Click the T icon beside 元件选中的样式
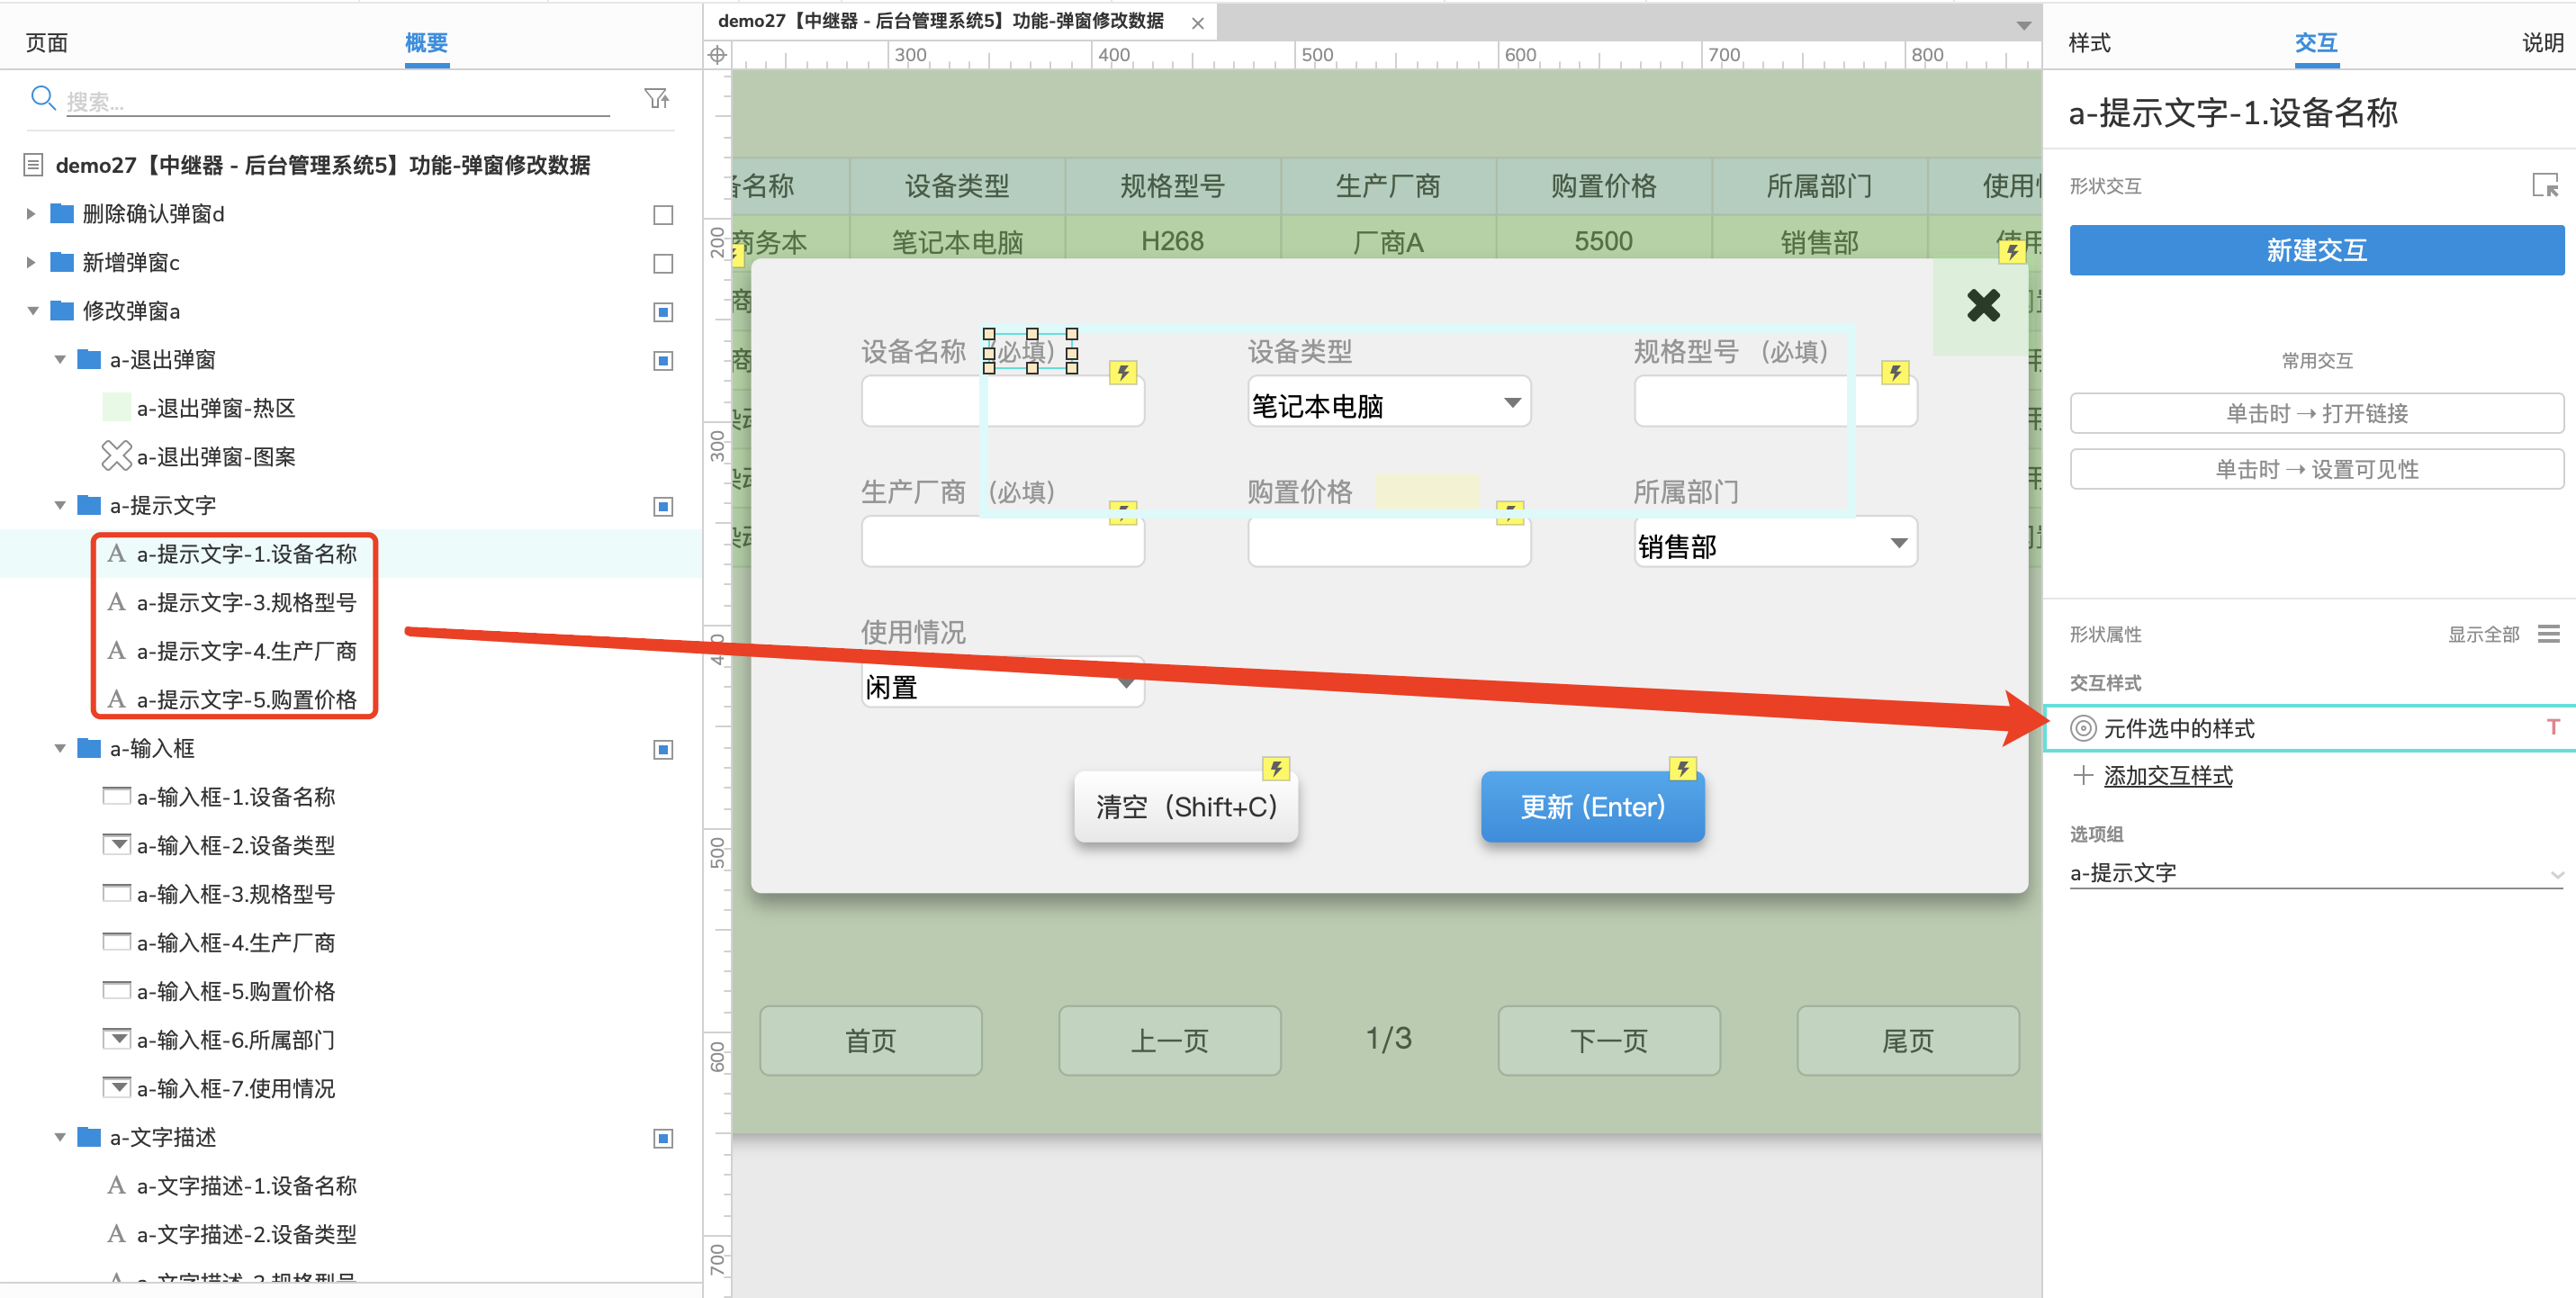This screenshot has height=1298, width=2576. tap(2553, 727)
